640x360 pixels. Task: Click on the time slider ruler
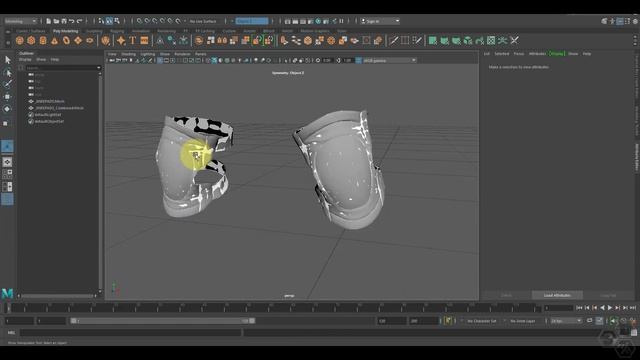[x=273, y=308]
